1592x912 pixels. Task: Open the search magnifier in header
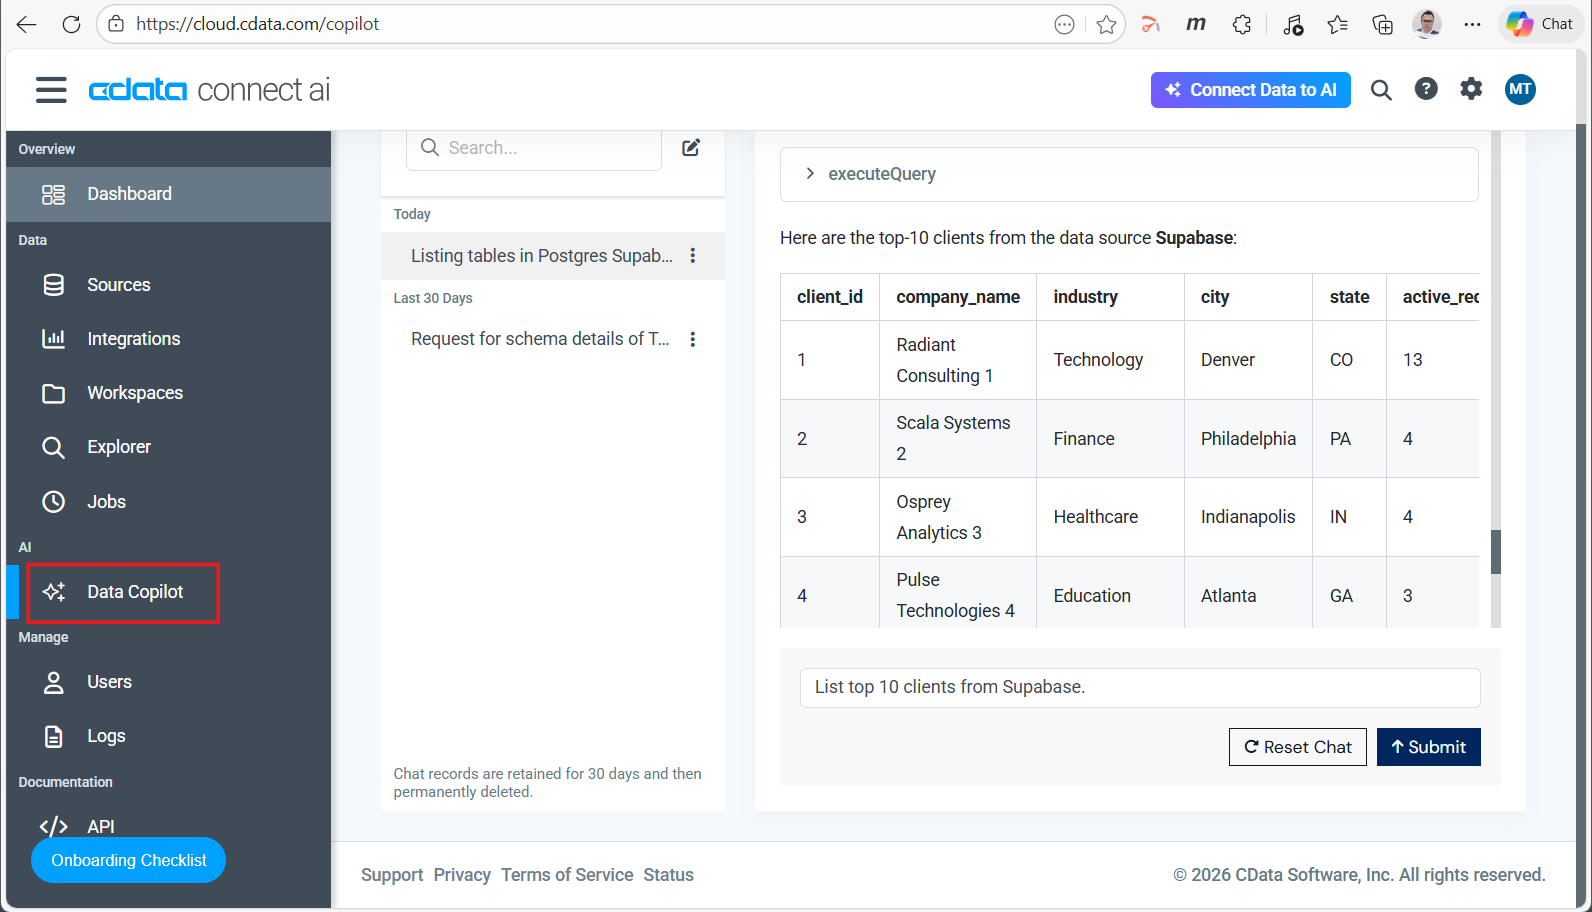1381,90
